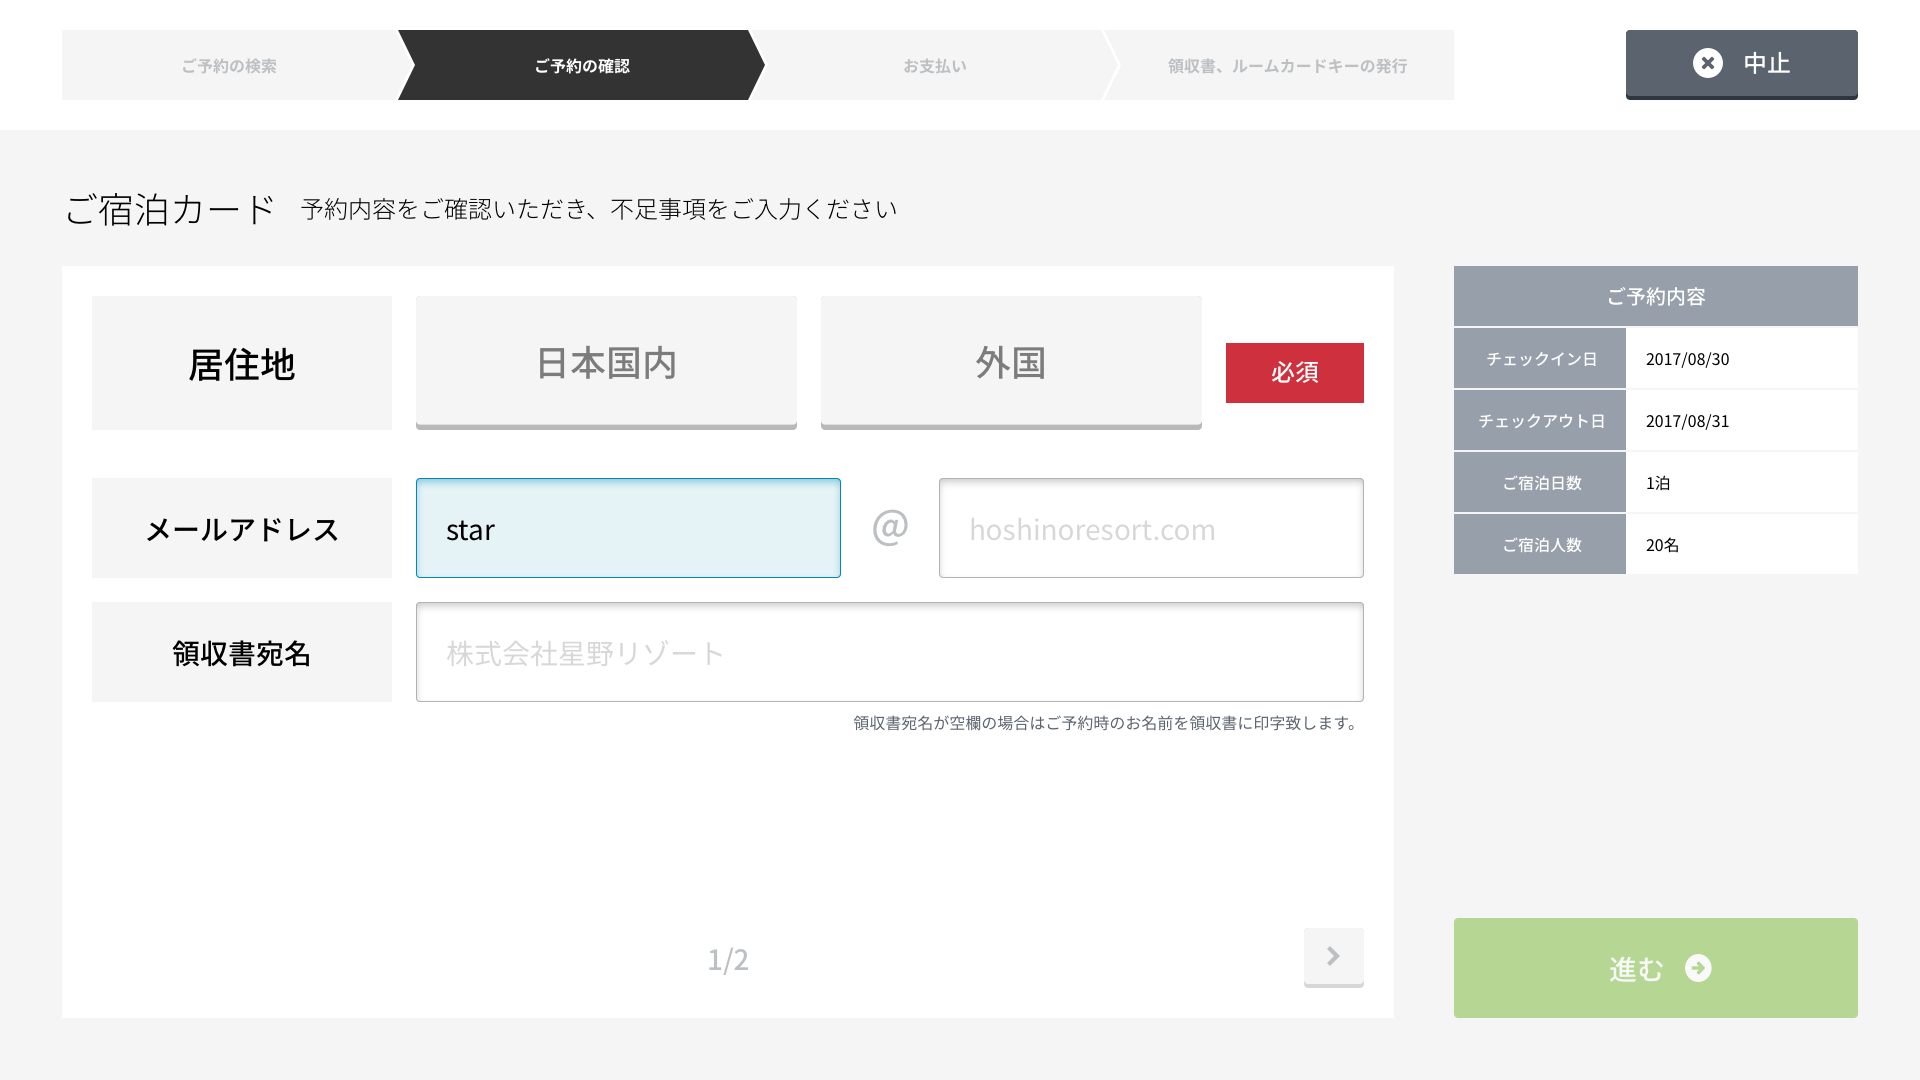The image size is (1920, 1080).
Task: Click the ご予約内容 summary header
Action: (1655, 296)
